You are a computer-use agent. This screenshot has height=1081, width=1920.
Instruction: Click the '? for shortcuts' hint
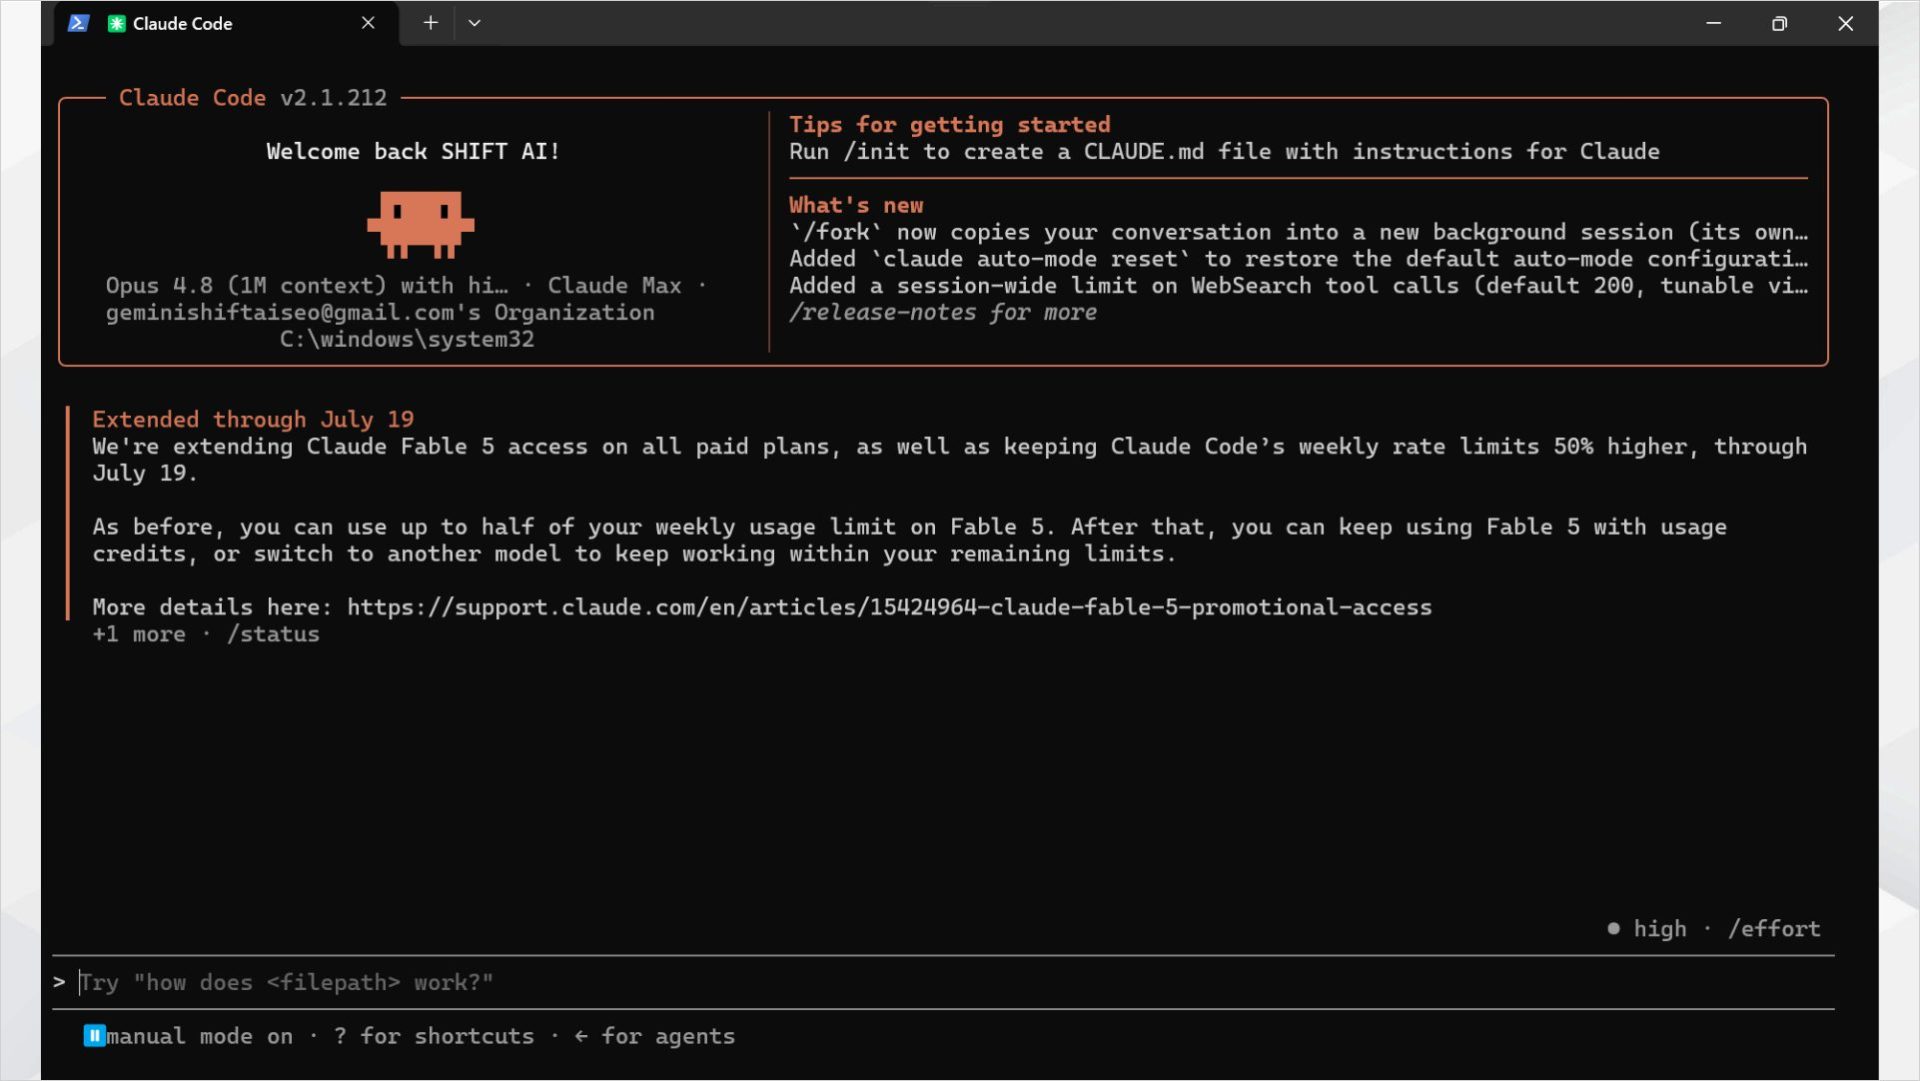[434, 1036]
